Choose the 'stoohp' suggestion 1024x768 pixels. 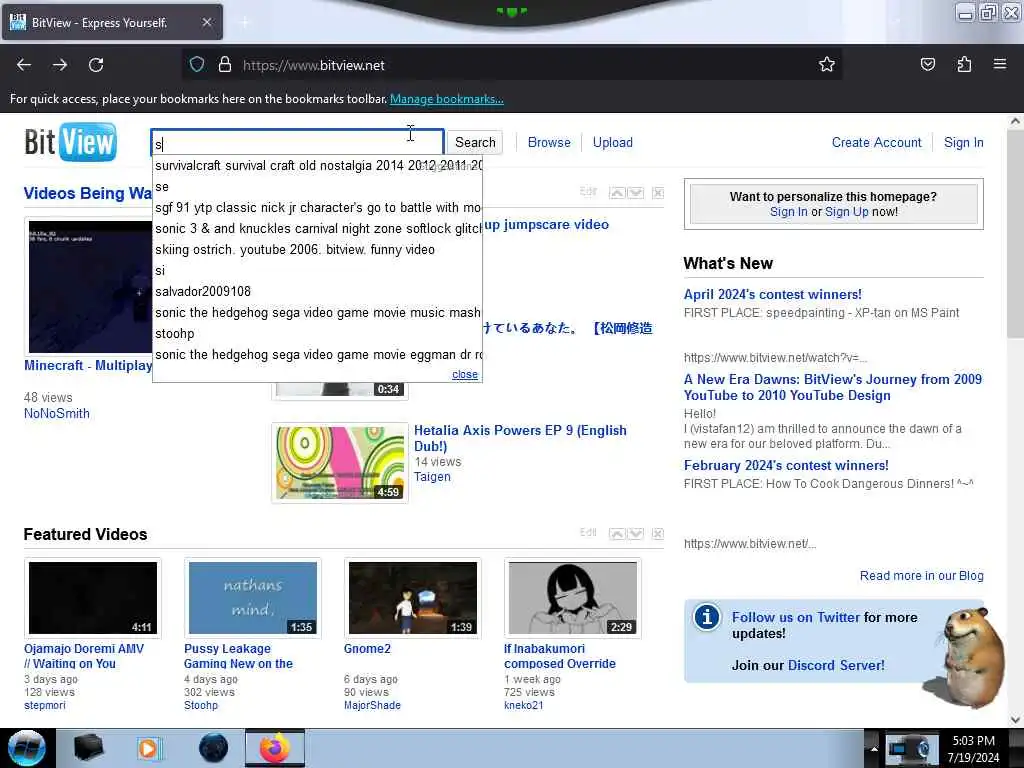pyautogui.click(x=317, y=333)
